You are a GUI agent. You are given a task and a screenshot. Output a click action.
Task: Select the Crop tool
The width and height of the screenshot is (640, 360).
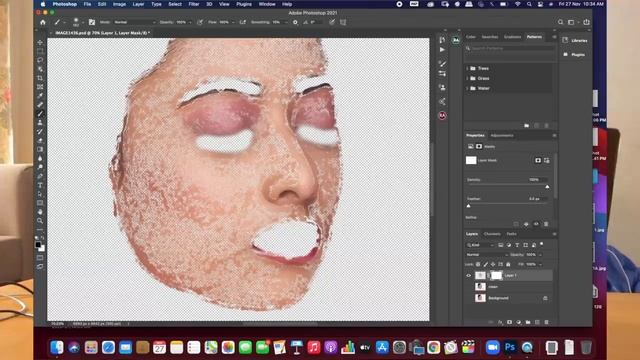tap(40, 78)
